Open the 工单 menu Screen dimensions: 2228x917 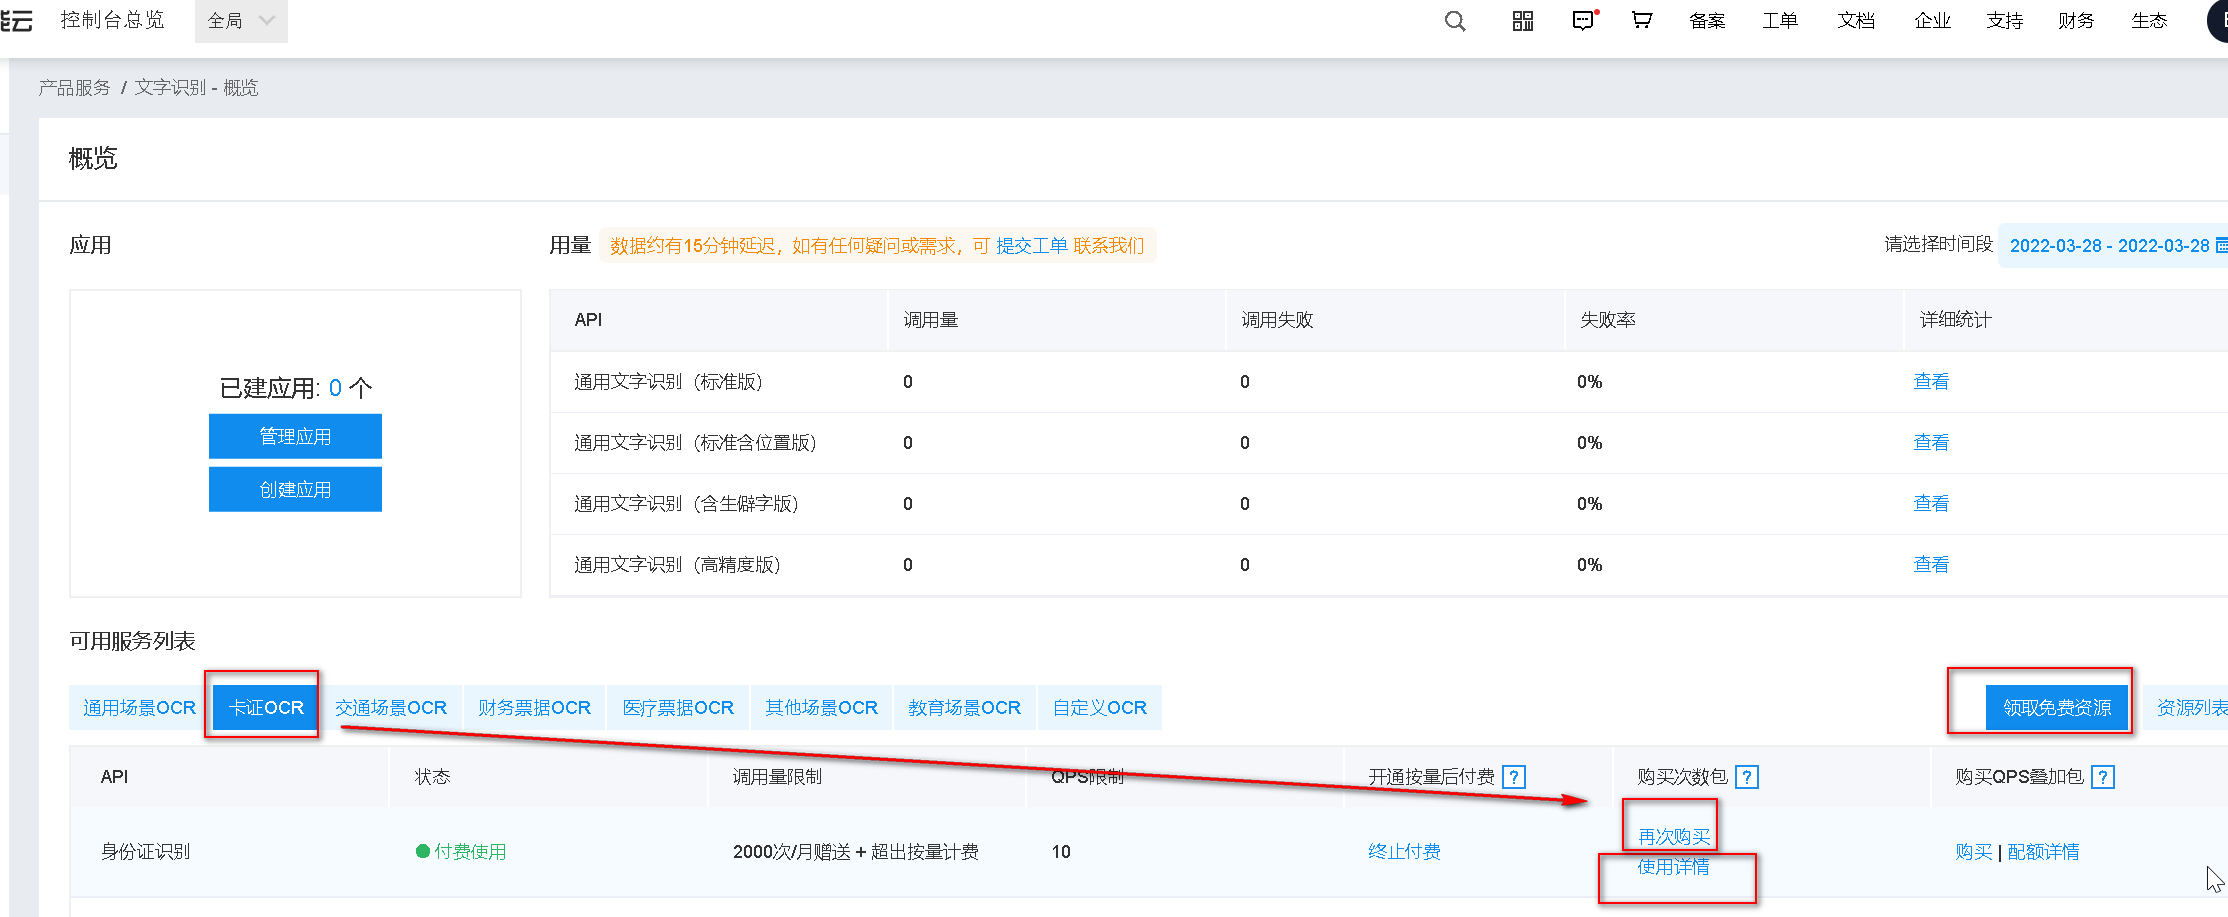pyautogui.click(x=1780, y=21)
